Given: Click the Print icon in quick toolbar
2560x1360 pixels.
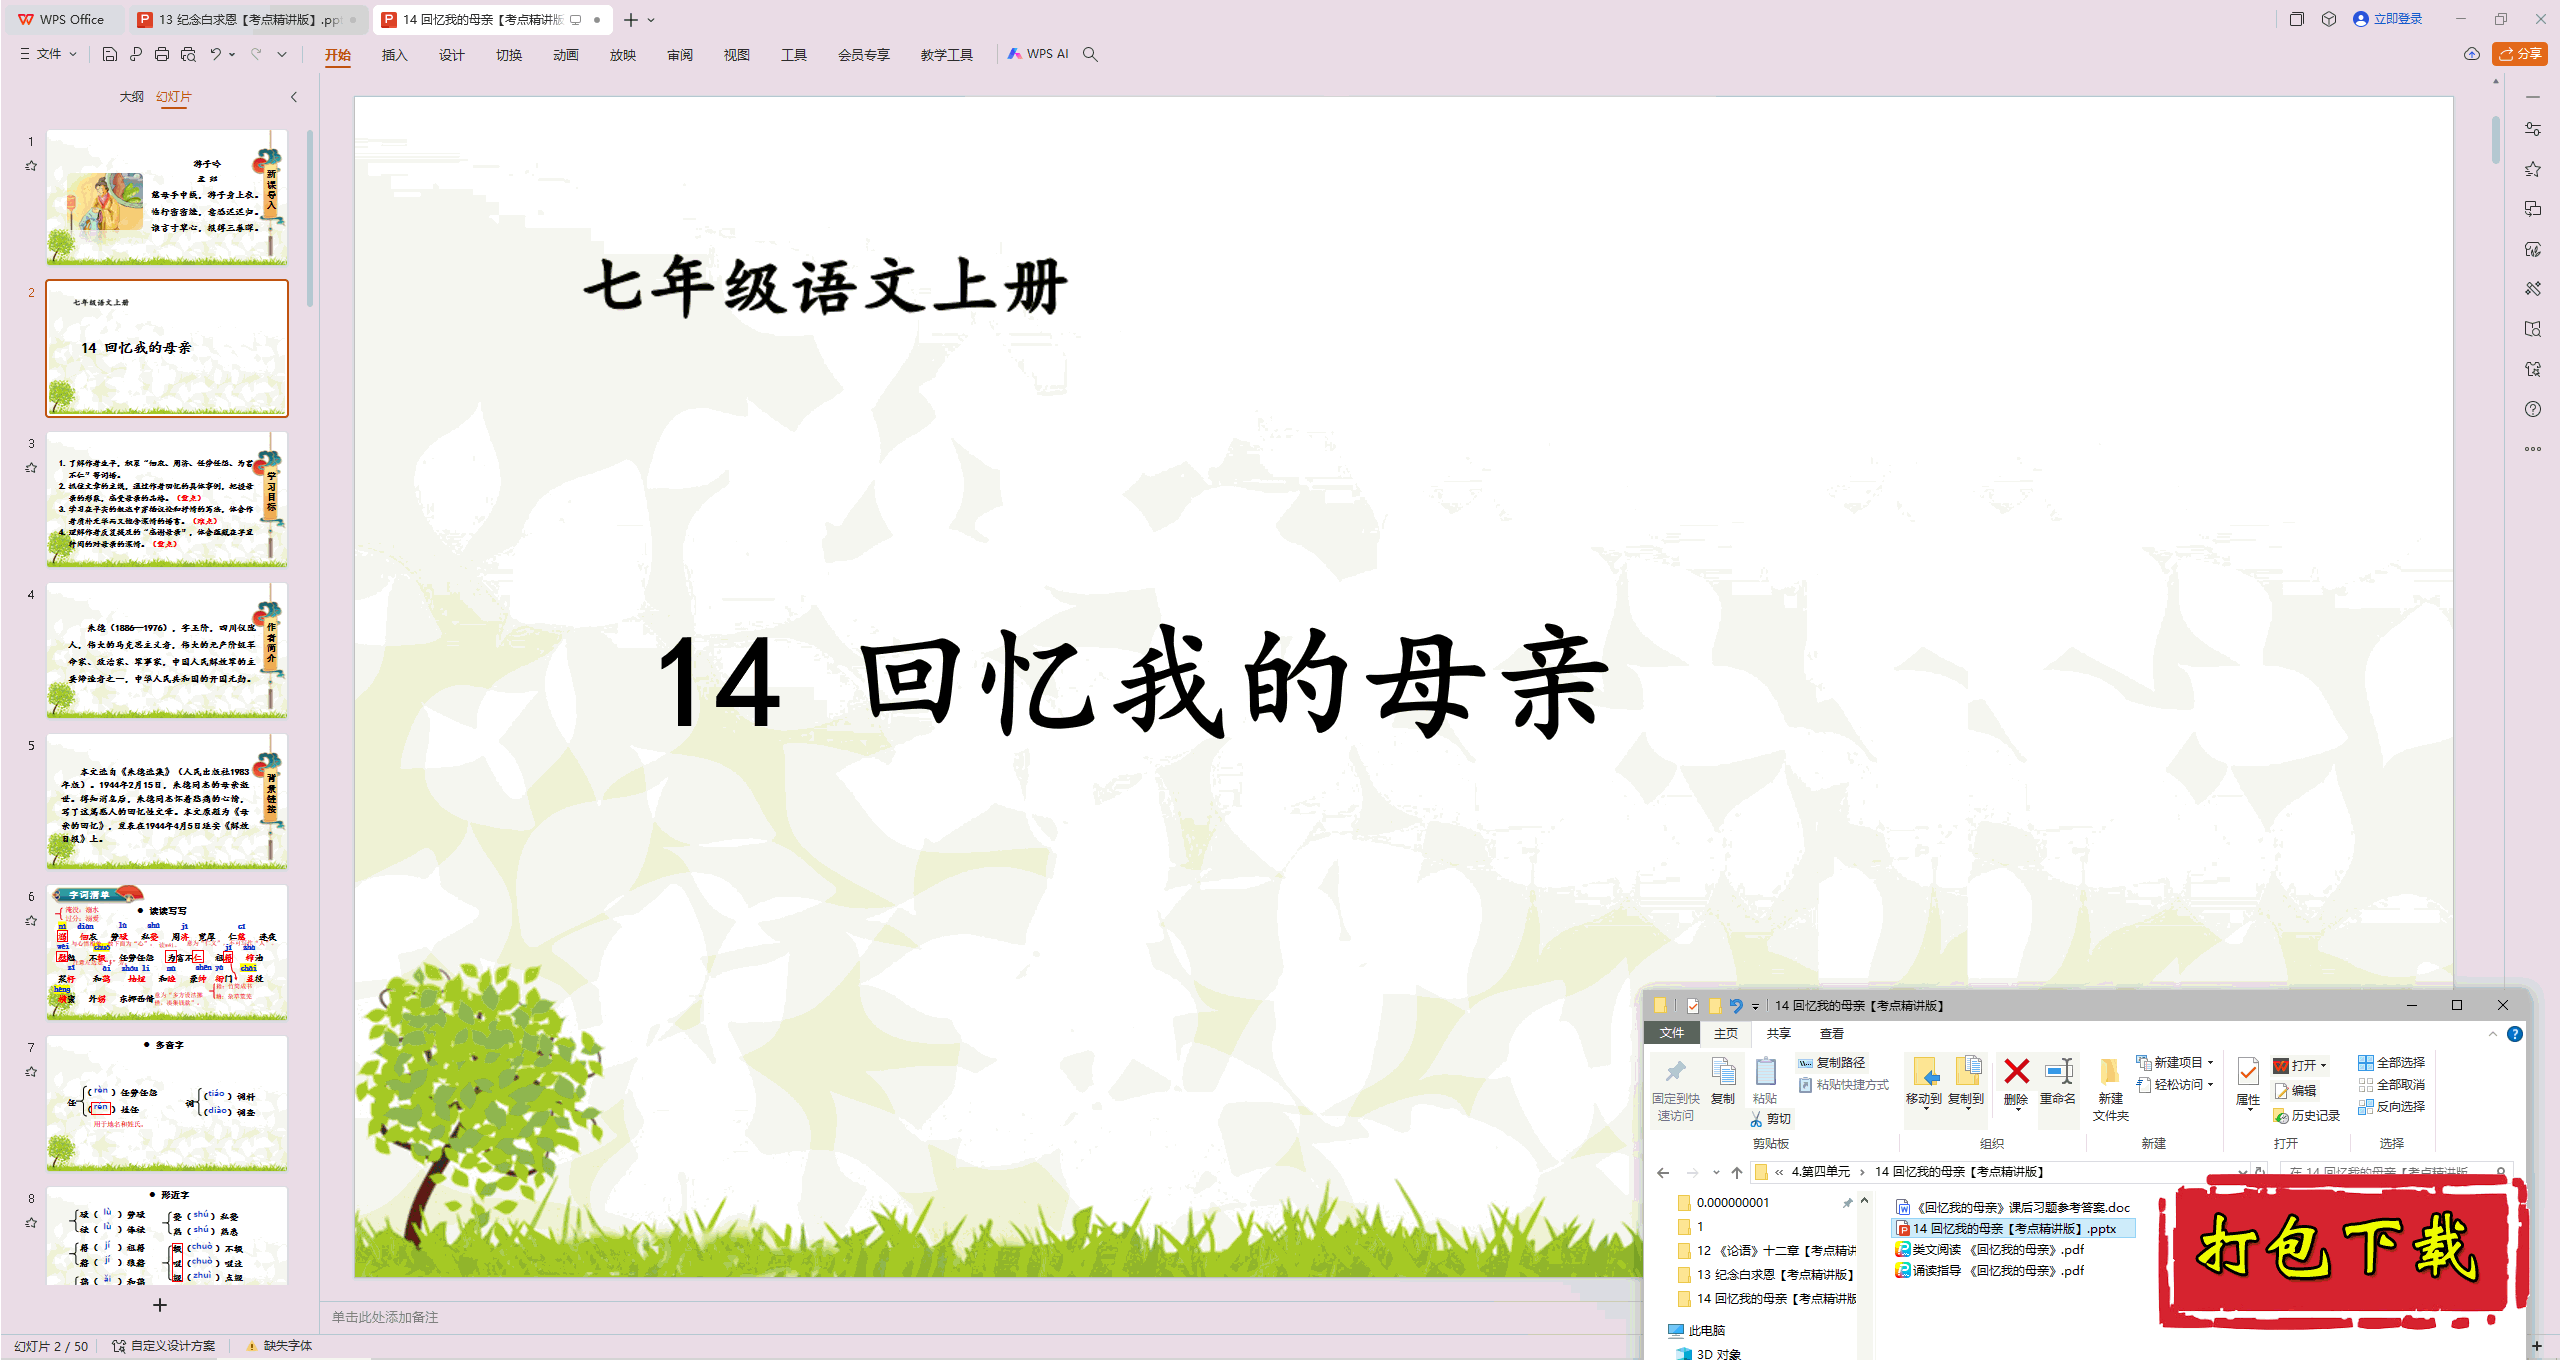Looking at the screenshot, I should [162, 54].
